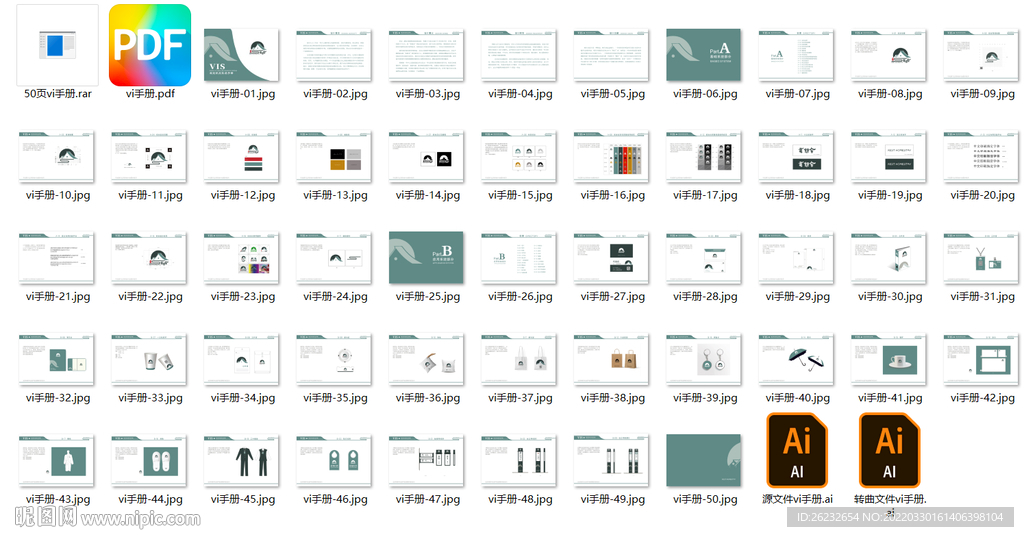Select thumbnail vi手册-48.jpg

tap(519, 461)
